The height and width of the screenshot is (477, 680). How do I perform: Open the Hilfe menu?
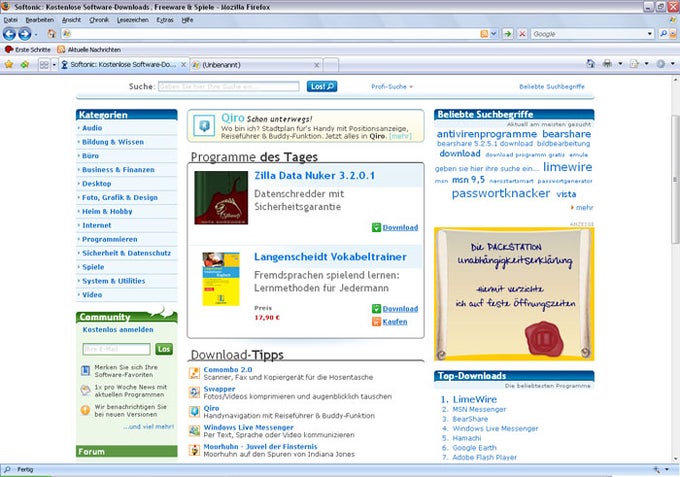pos(187,20)
